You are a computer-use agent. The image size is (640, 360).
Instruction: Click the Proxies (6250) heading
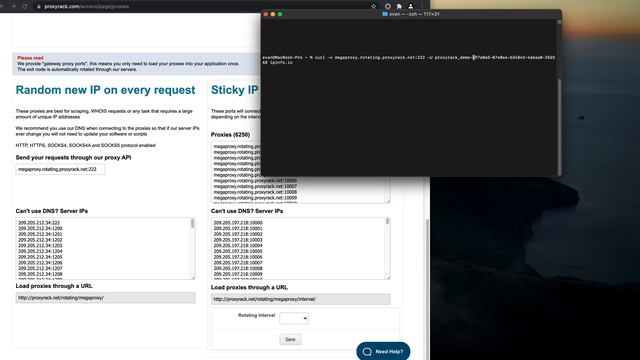230,134
